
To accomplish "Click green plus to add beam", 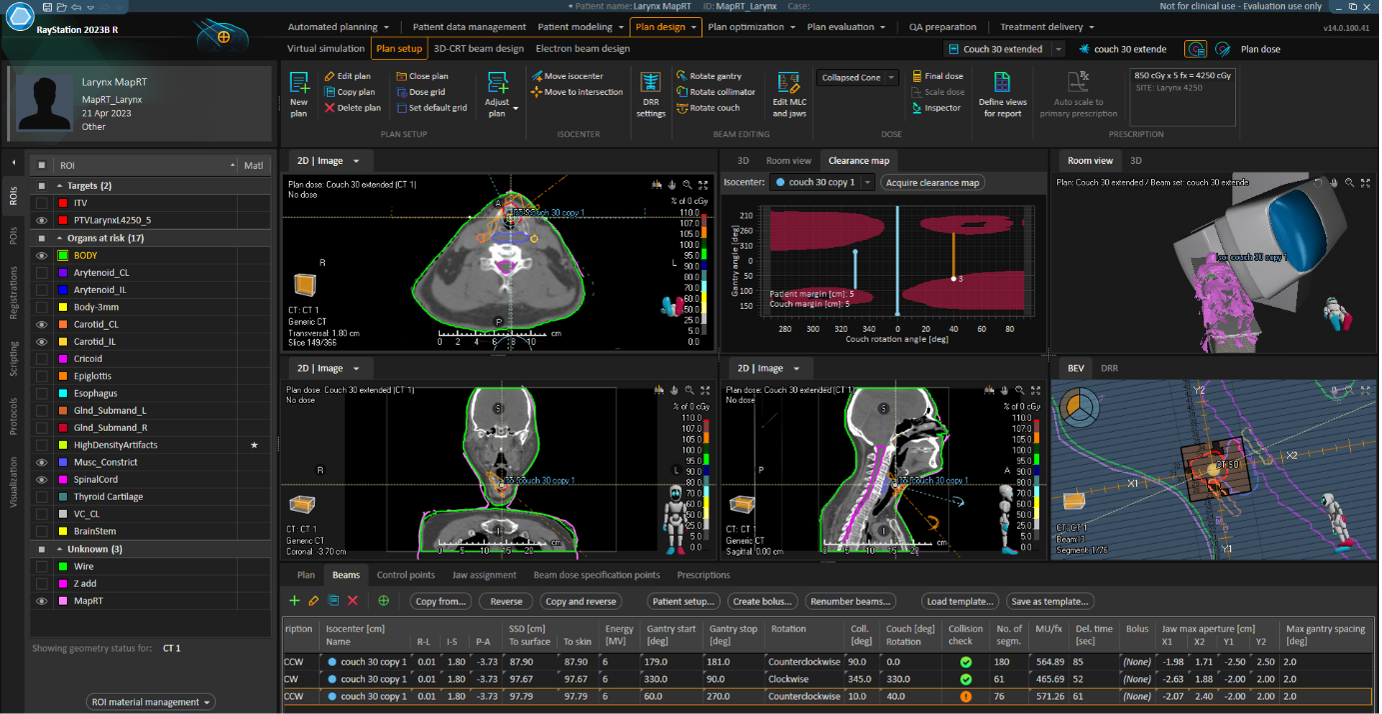I will click(x=294, y=601).
